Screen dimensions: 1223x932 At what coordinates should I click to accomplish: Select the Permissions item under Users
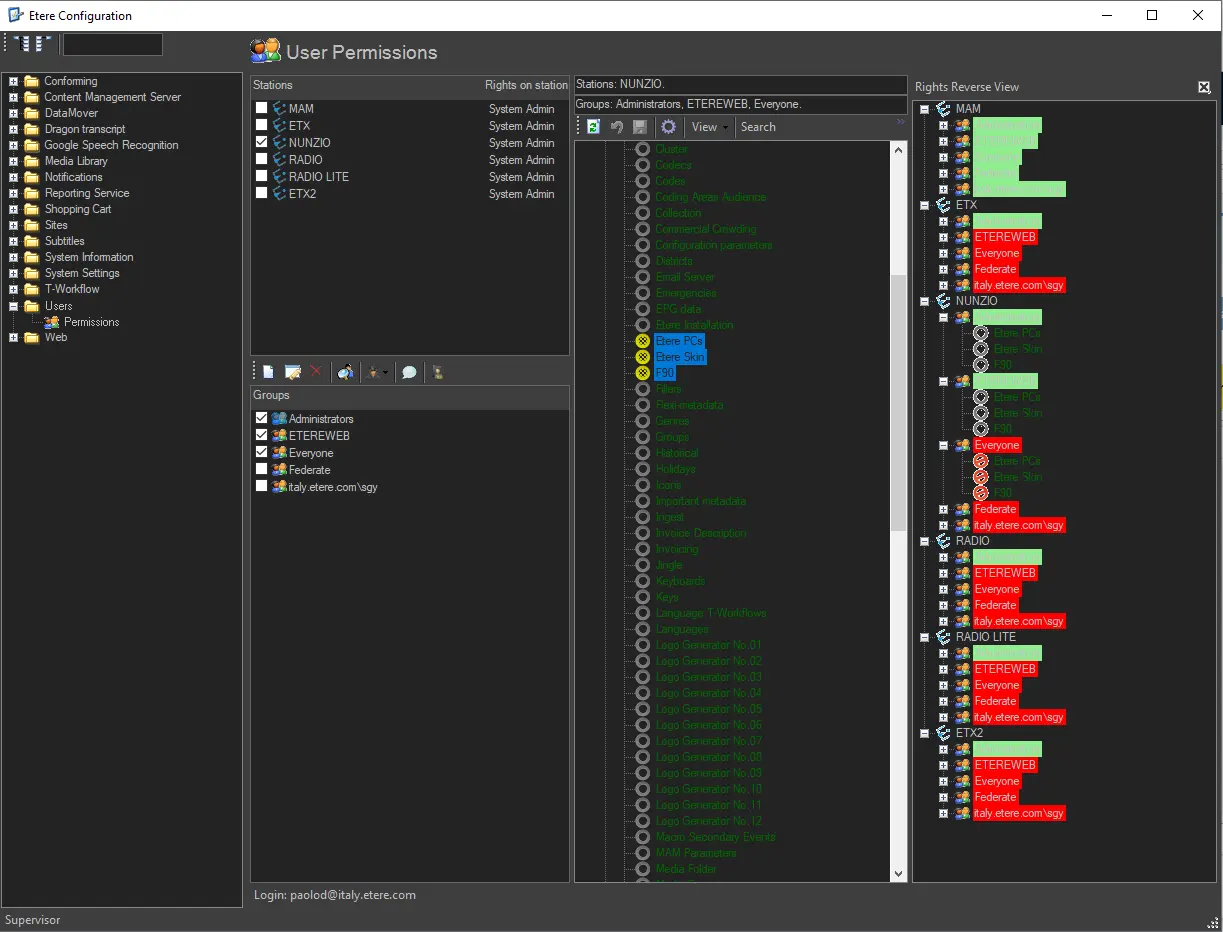point(91,322)
